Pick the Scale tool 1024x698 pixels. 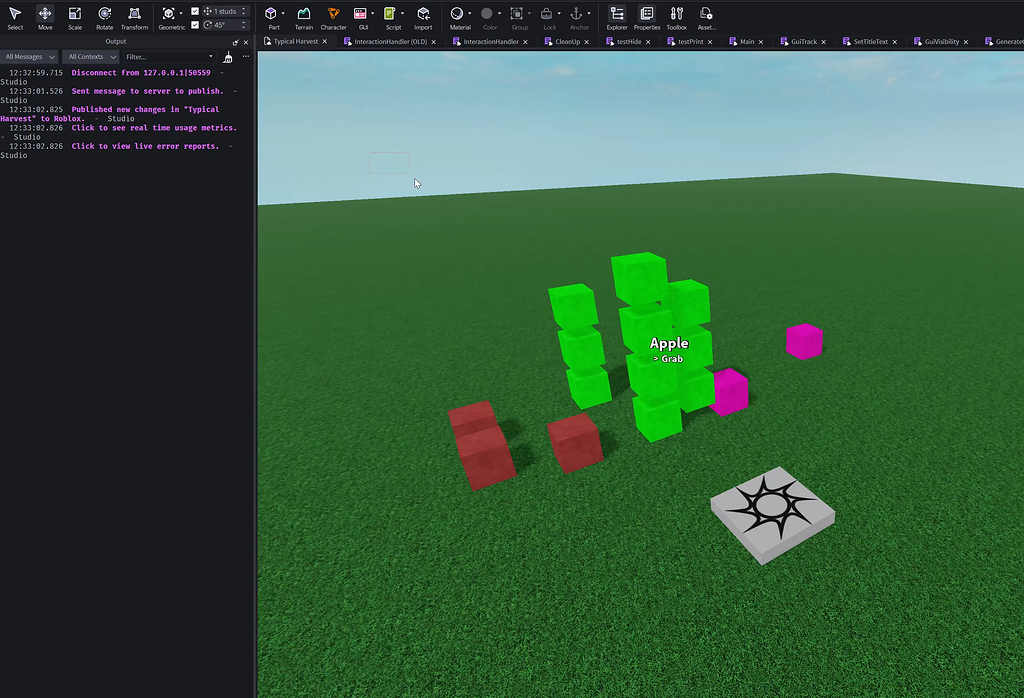pyautogui.click(x=75, y=18)
